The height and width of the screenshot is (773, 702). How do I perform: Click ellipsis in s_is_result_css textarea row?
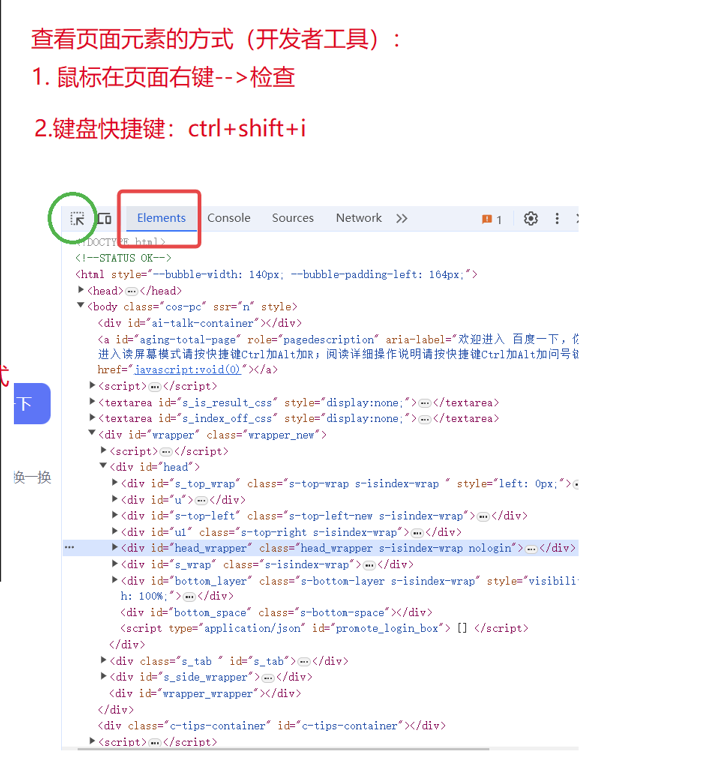tap(424, 403)
